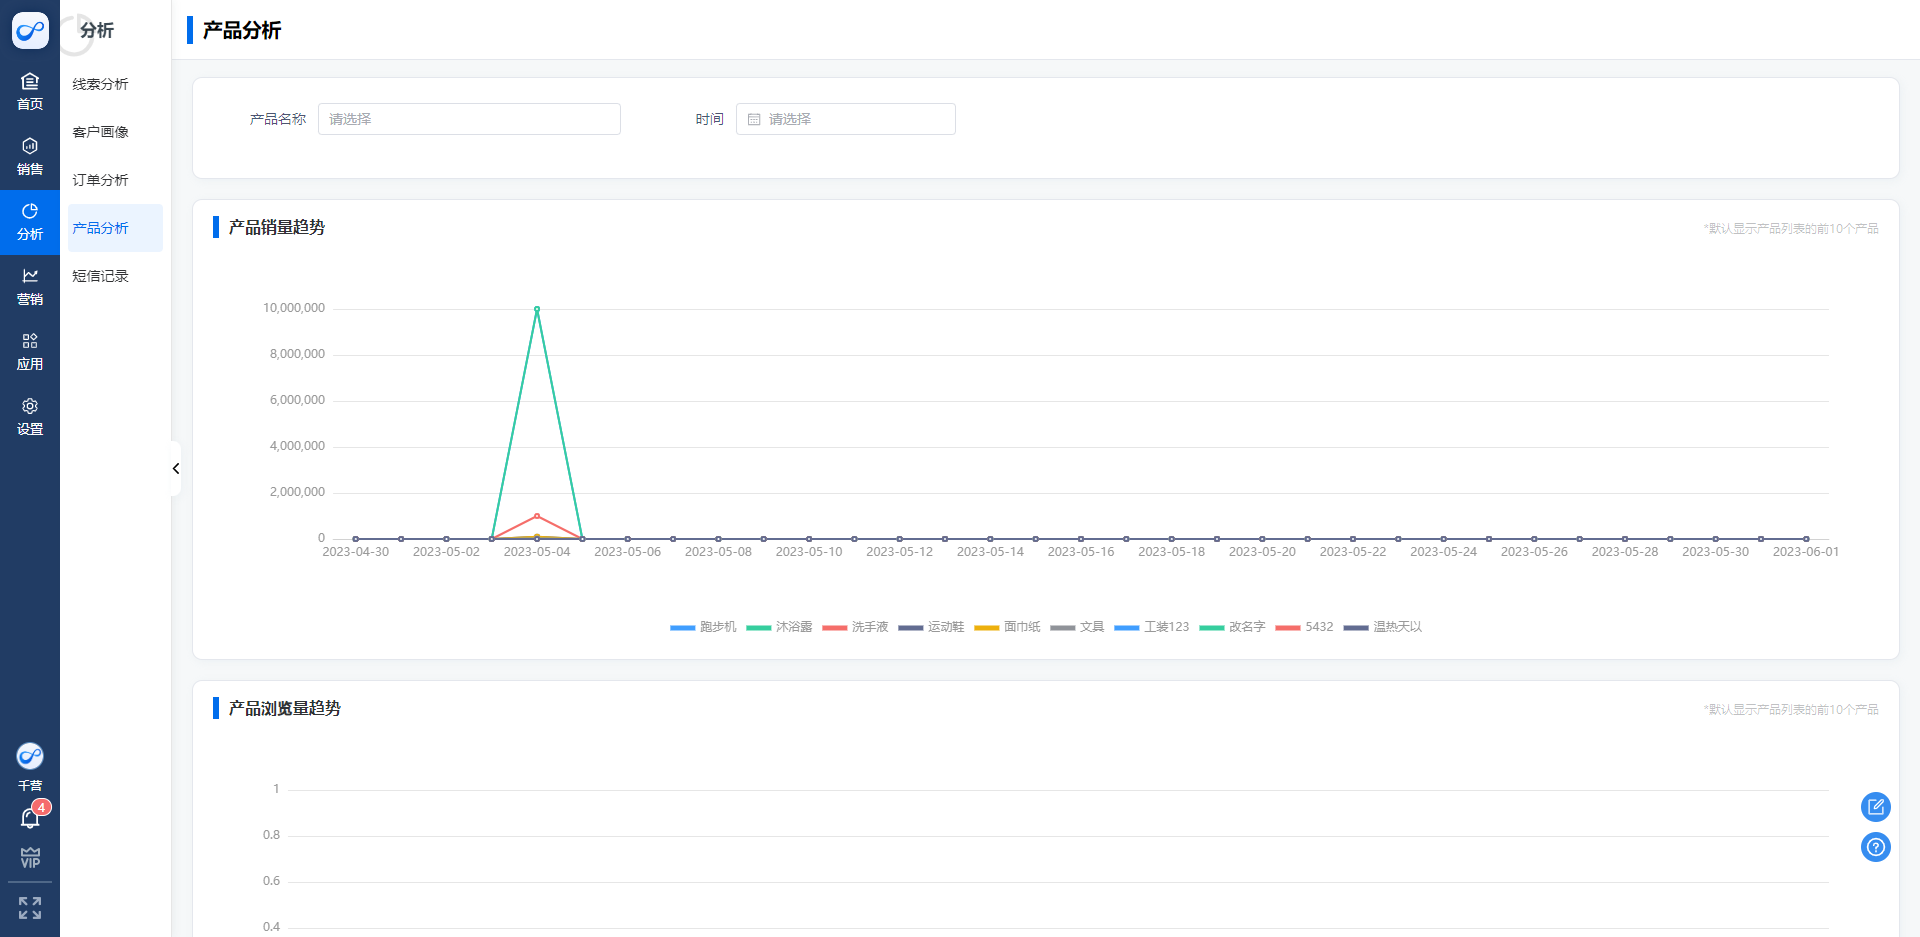Toggle the 洗手液 legend entry
Screen dimensions: 1920x937
pyautogui.click(x=856, y=627)
